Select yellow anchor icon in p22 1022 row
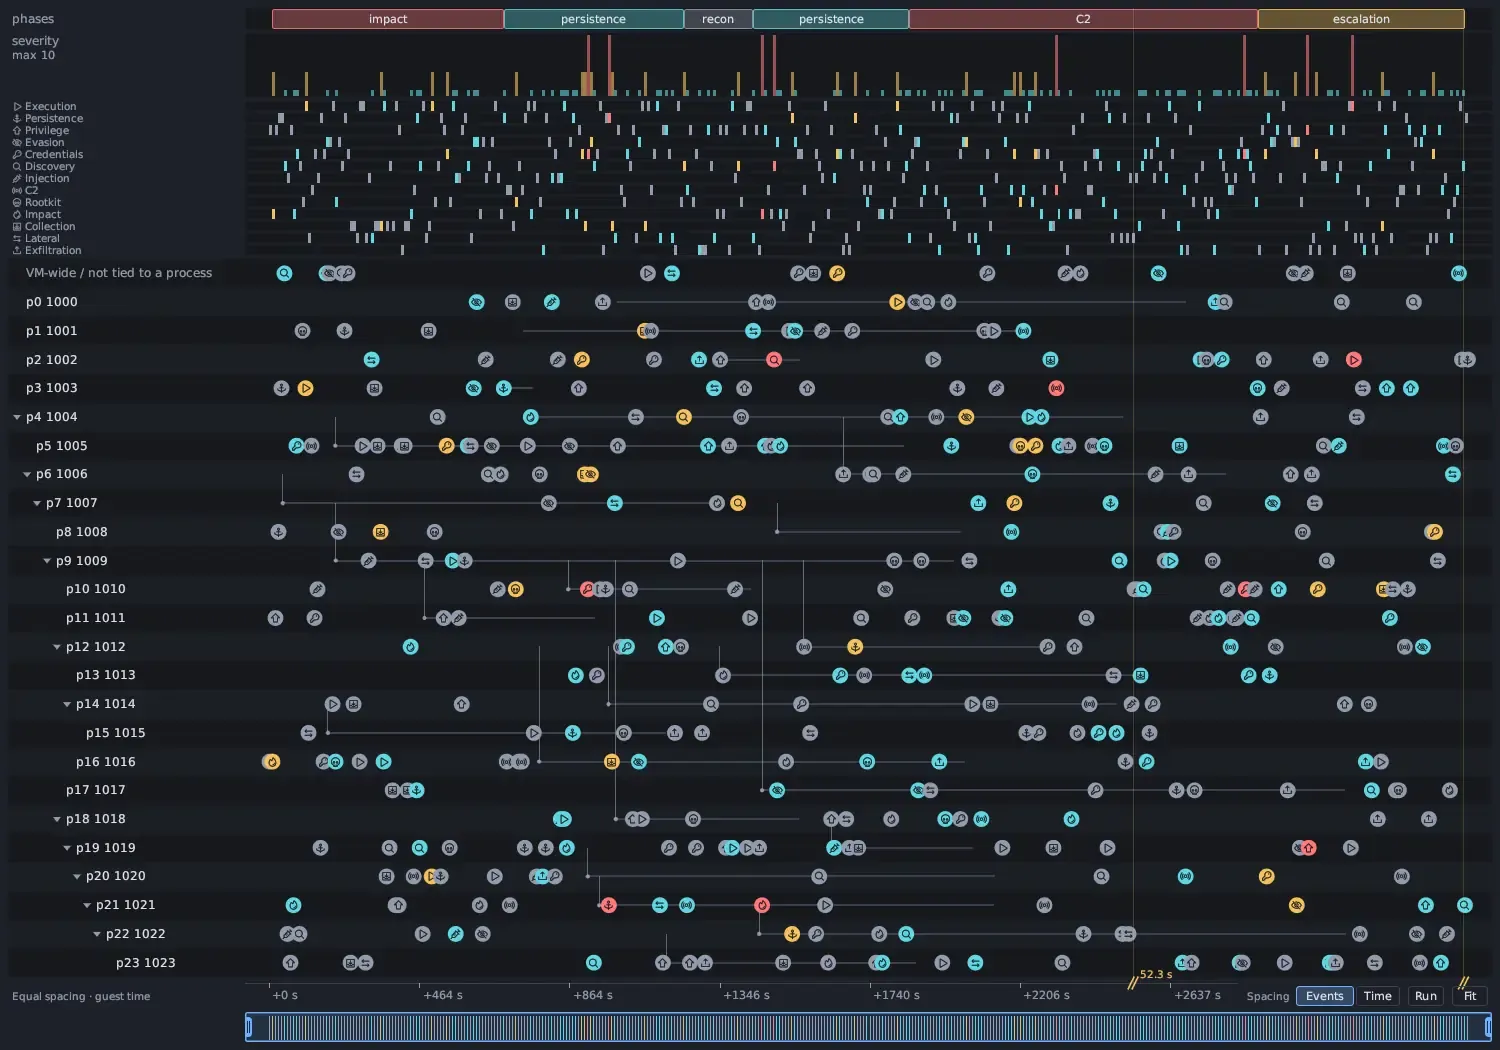Image resolution: width=1500 pixels, height=1050 pixels. [792, 934]
